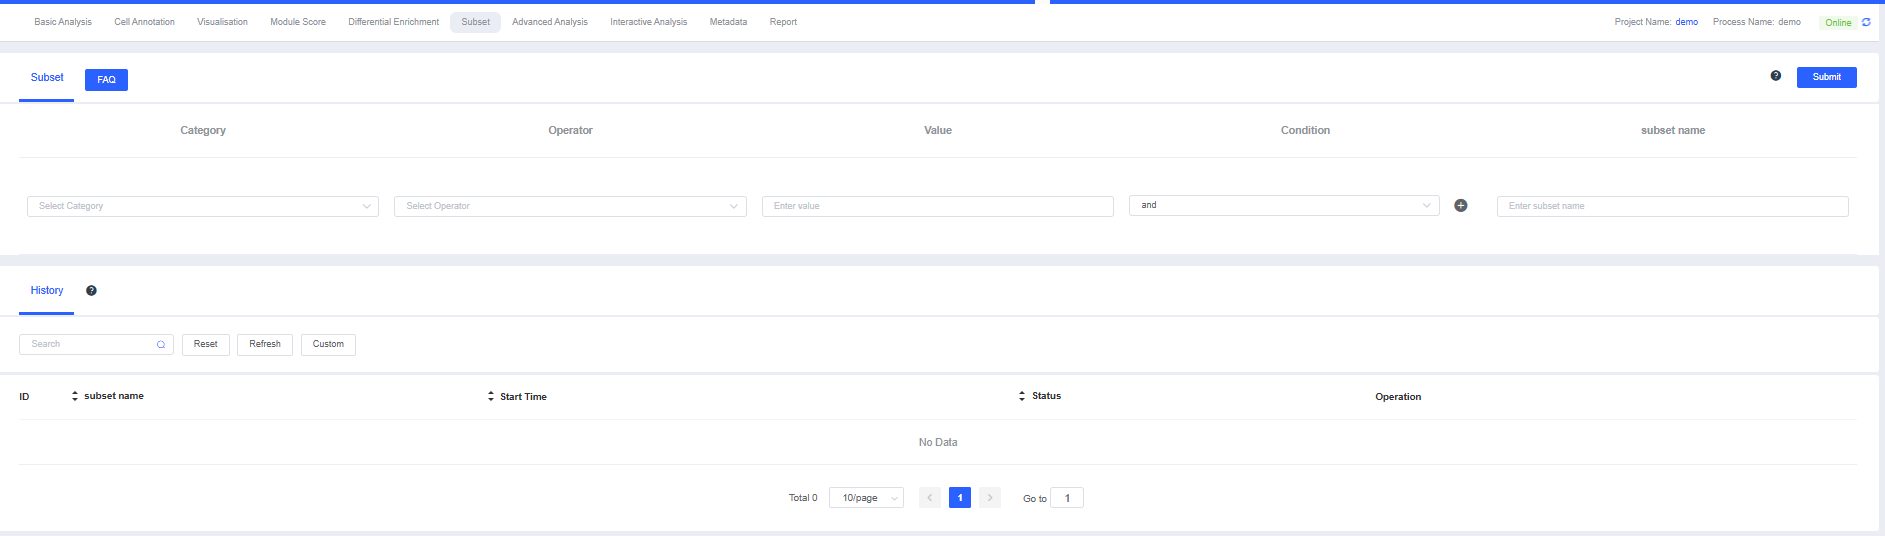Screen dimensions: 1885x536
Task: Open the FAQ button
Action: pos(106,80)
